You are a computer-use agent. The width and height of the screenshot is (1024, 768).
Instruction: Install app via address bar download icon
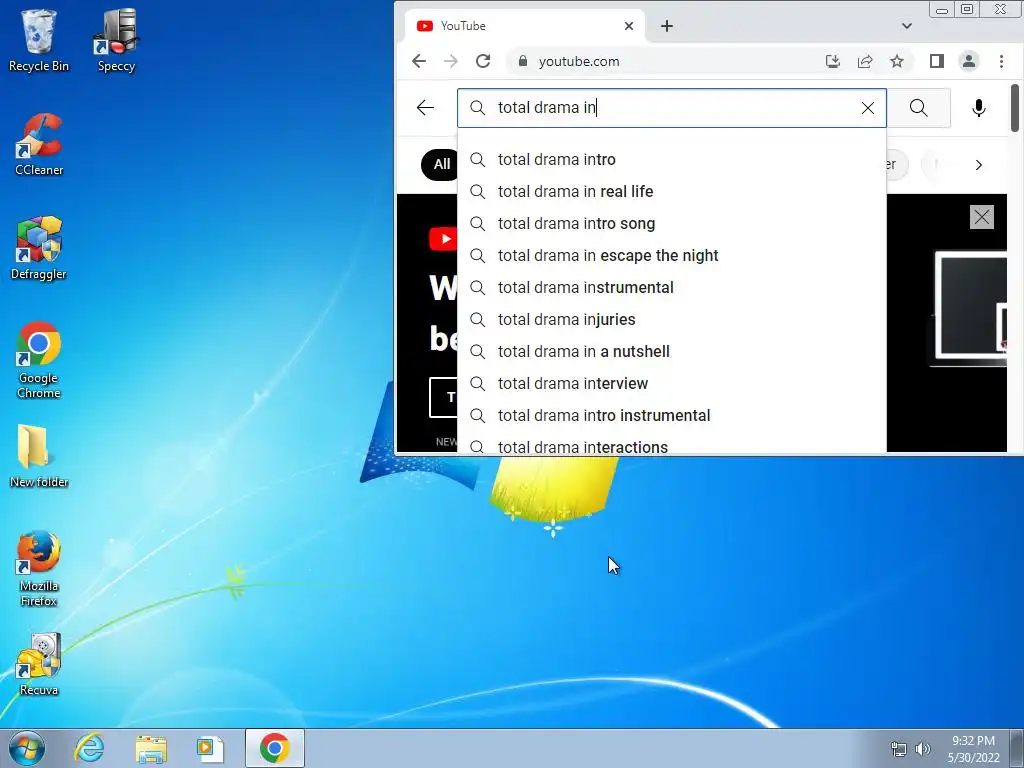(833, 61)
